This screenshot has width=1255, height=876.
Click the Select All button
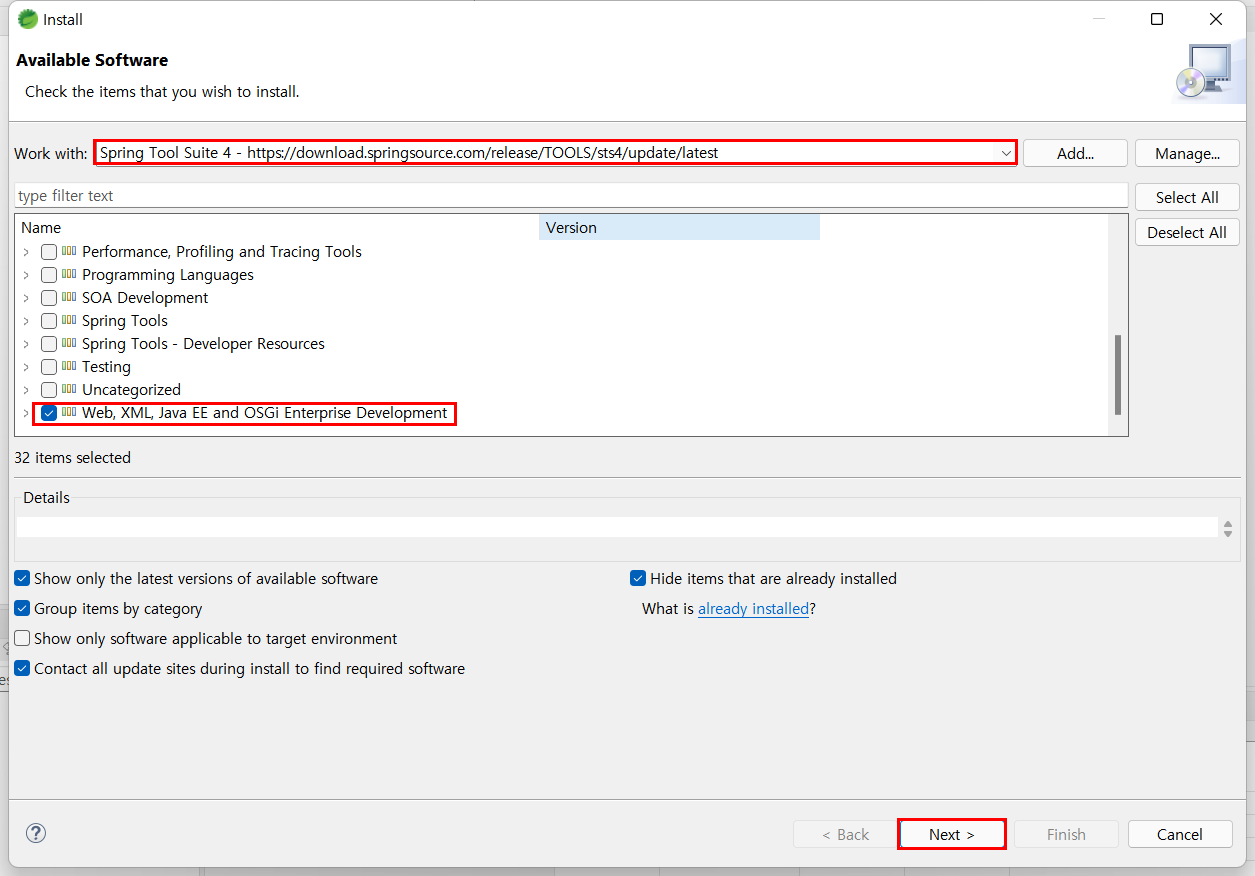1187,197
